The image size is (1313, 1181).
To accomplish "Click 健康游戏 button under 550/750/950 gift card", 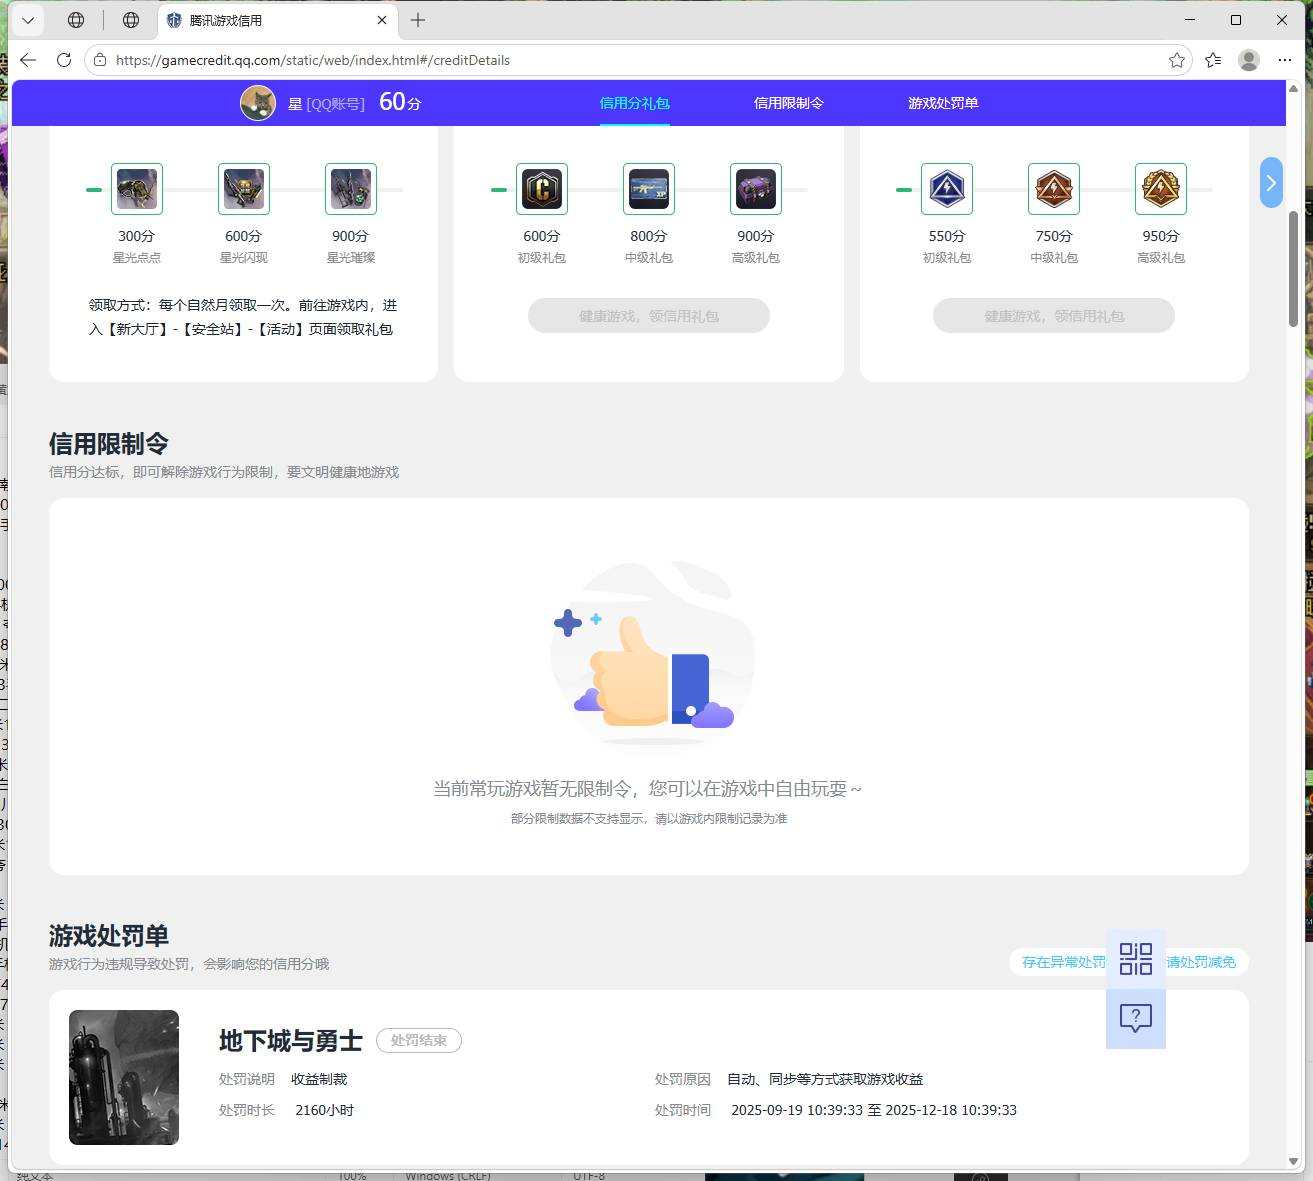I will coord(1054,316).
